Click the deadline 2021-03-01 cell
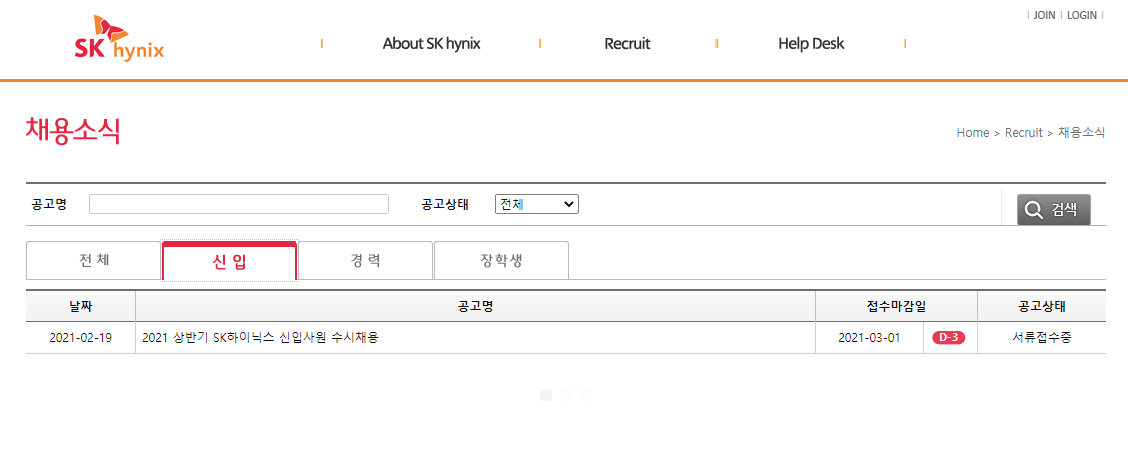 pyautogui.click(x=869, y=338)
